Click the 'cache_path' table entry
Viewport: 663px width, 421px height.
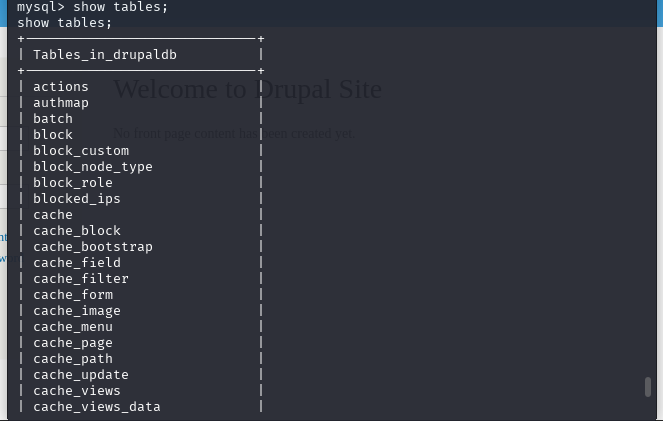point(73,359)
